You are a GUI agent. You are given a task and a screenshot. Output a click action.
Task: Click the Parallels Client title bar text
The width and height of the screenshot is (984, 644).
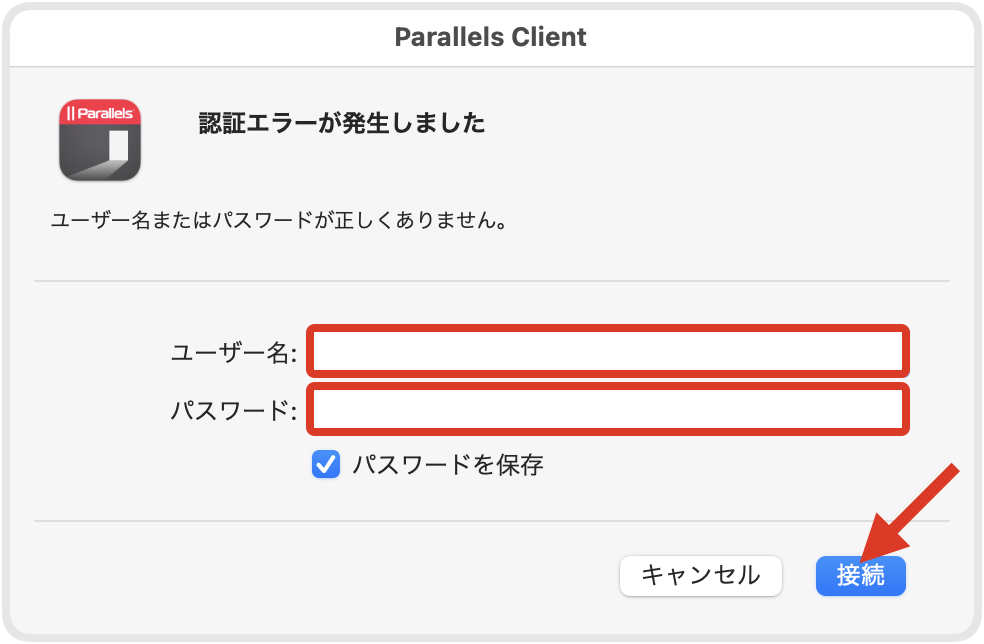pos(491,37)
